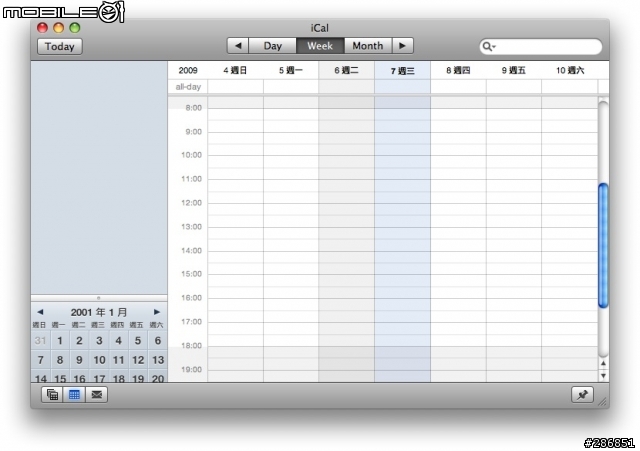The width and height of the screenshot is (640, 451).
Task: Click the scrollbar up arrow
Action: (x=603, y=363)
